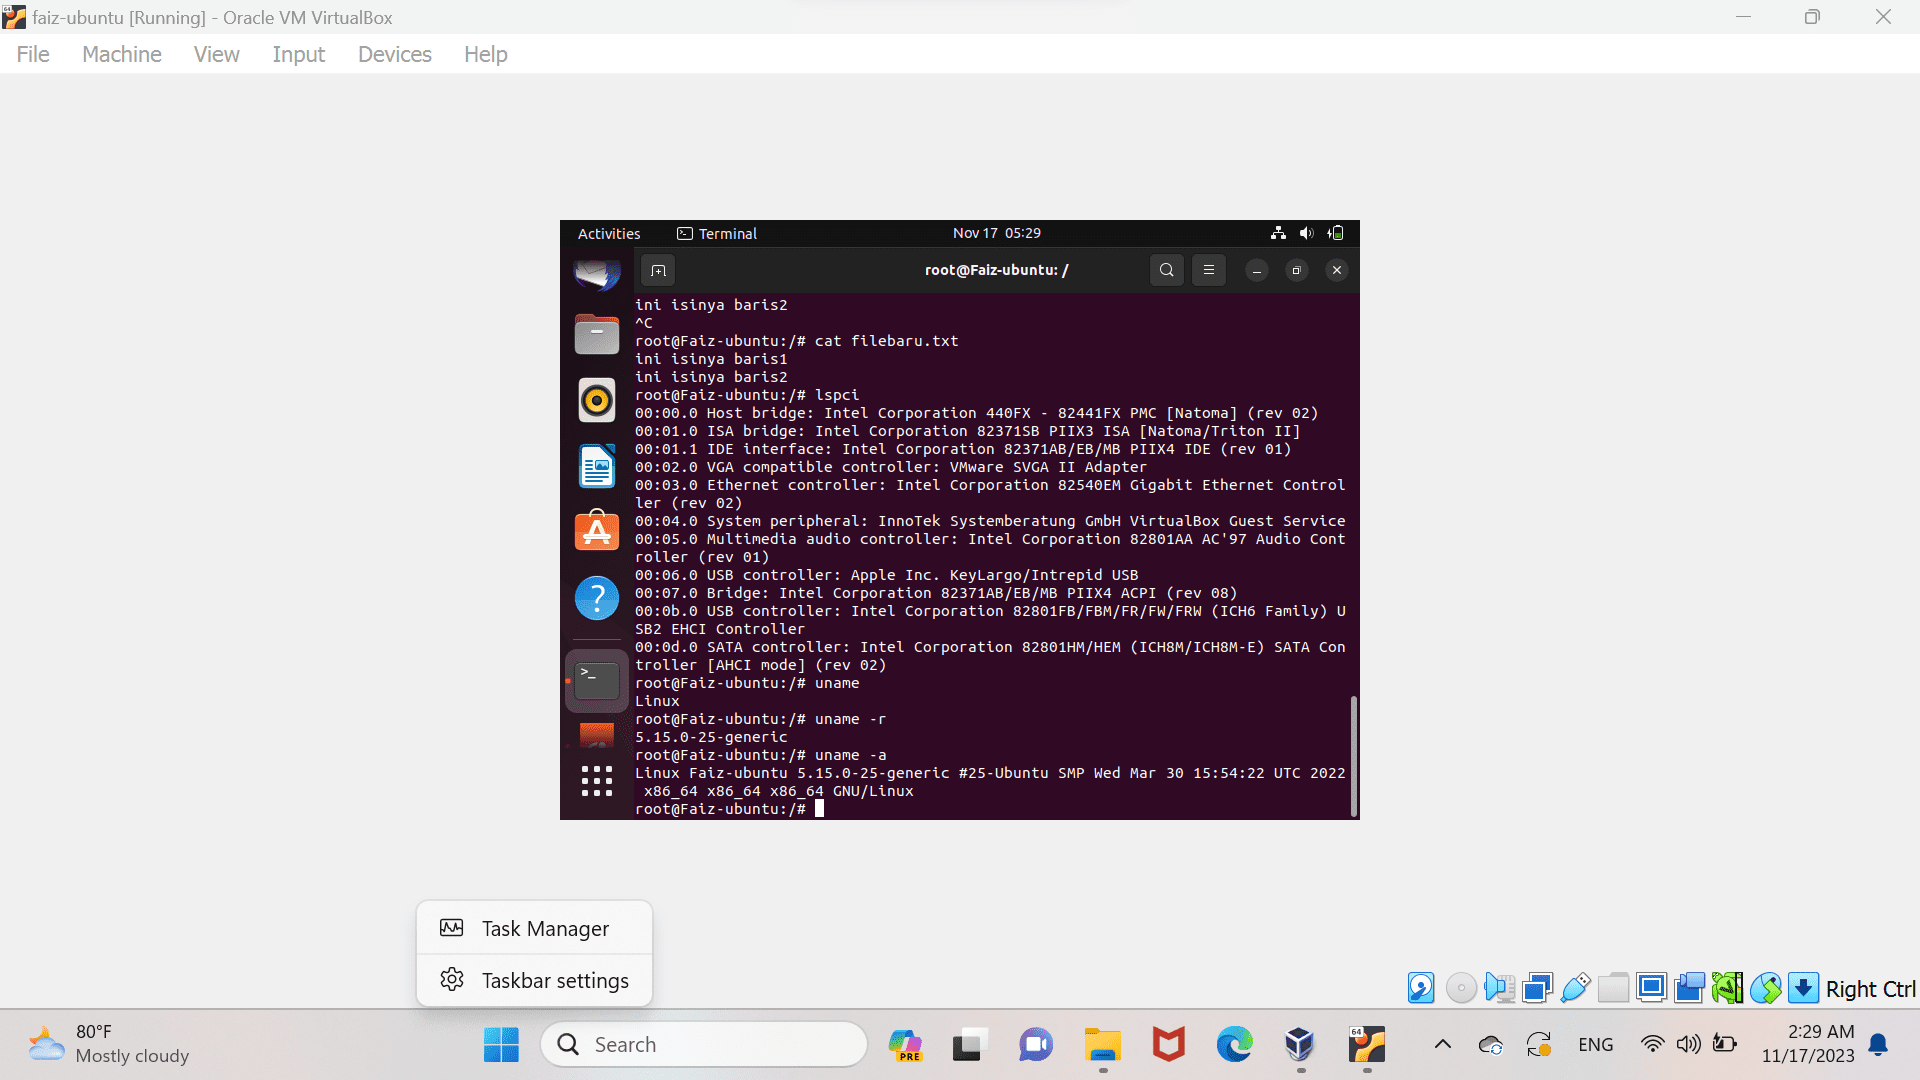Open the View menu

216,54
